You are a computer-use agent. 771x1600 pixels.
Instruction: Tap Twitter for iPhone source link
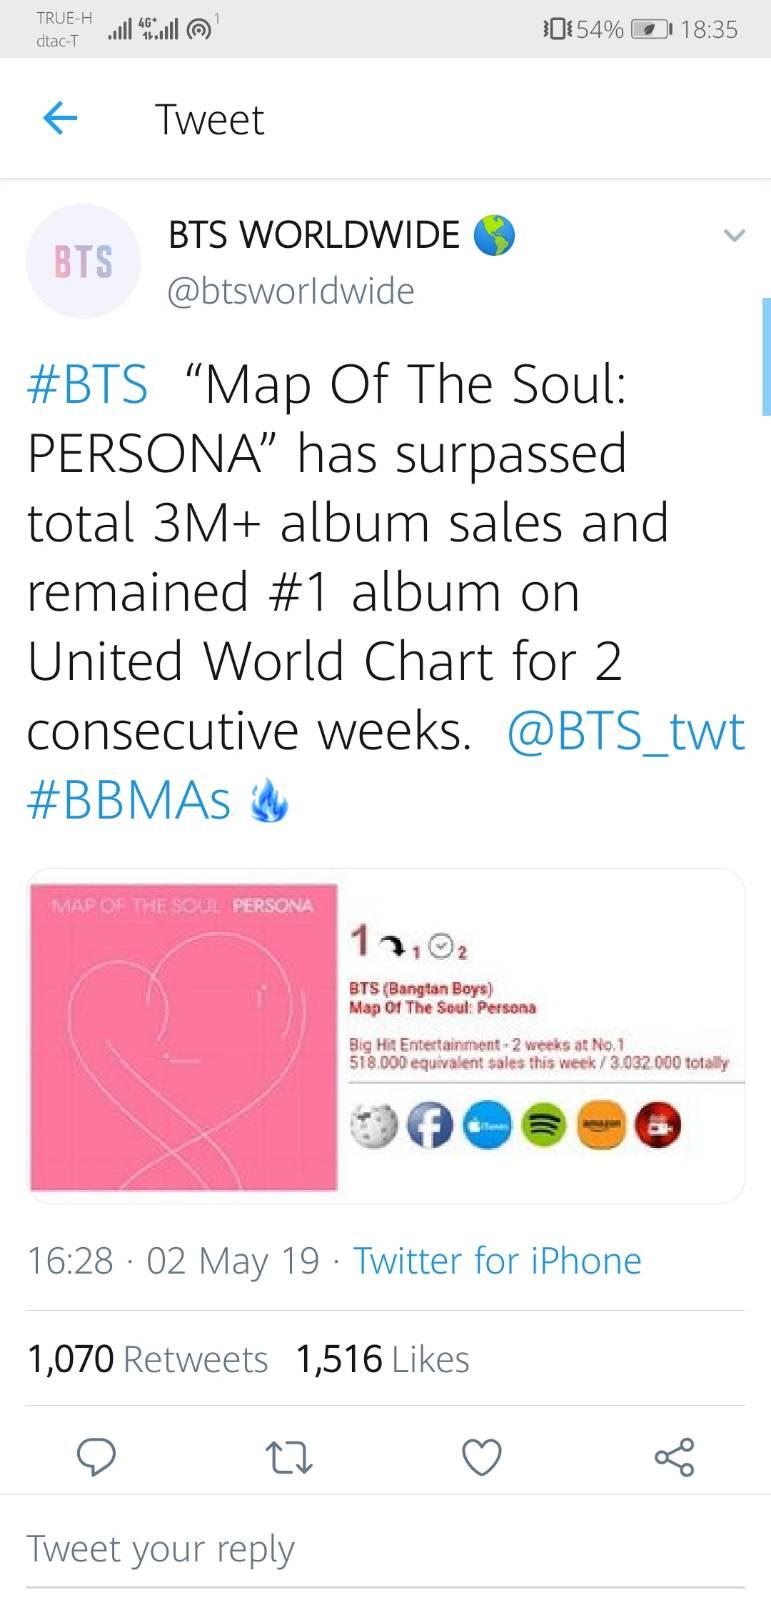497,1260
